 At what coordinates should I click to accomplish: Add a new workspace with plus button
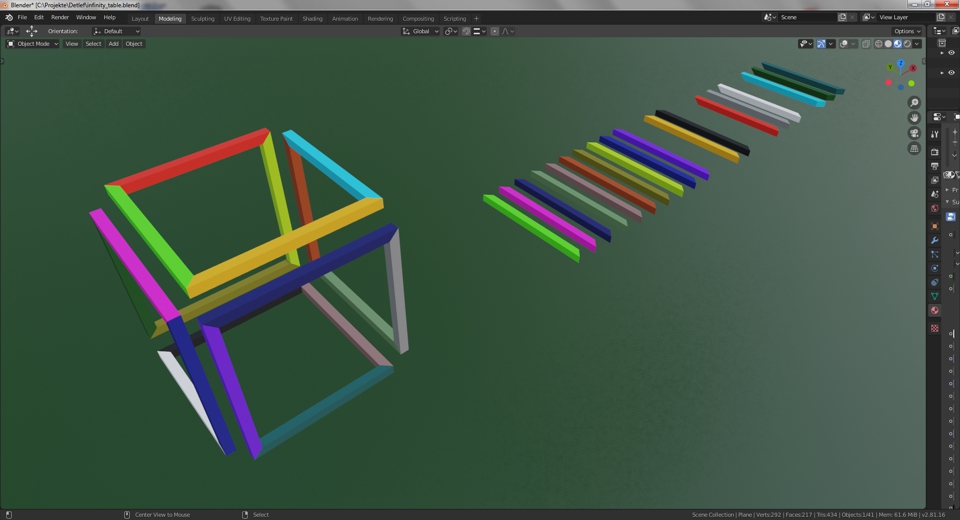coord(476,18)
